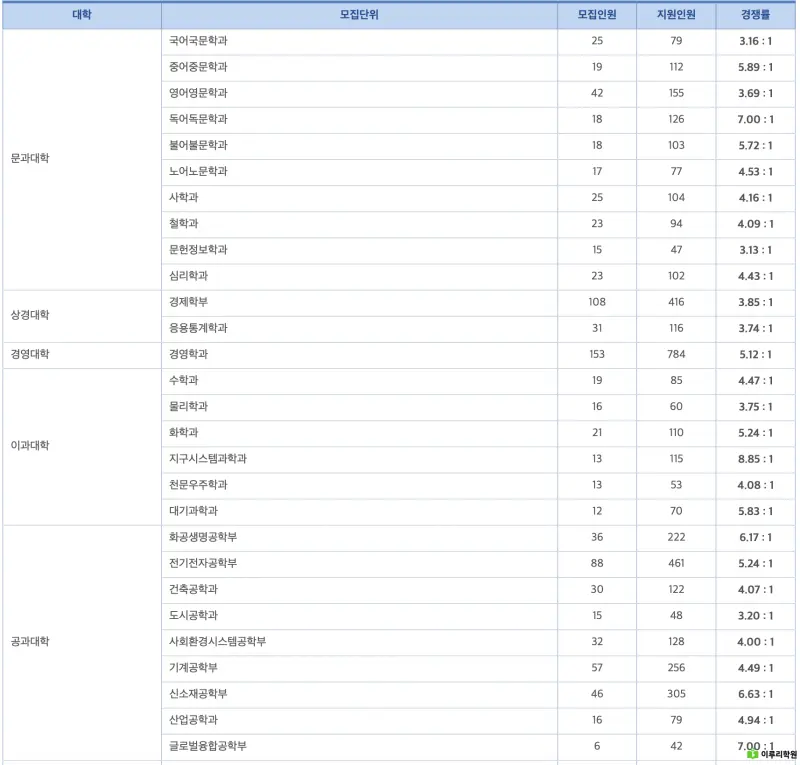Select the 이과대학 college cell
The height and width of the screenshot is (765, 800).
[x=82, y=446]
